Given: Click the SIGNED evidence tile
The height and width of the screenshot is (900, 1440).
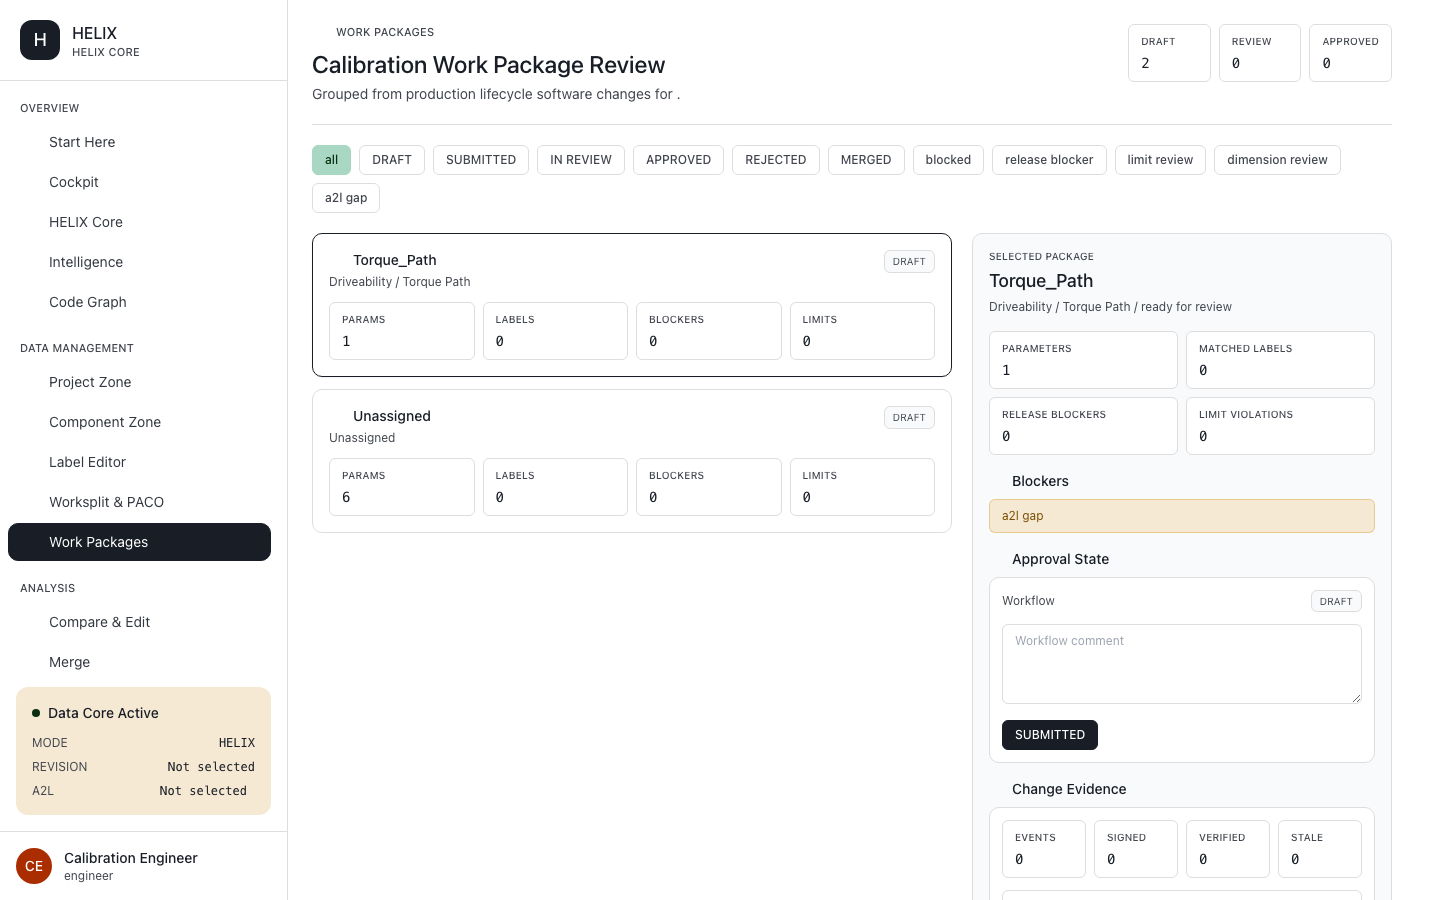Looking at the screenshot, I should tap(1136, 849).
